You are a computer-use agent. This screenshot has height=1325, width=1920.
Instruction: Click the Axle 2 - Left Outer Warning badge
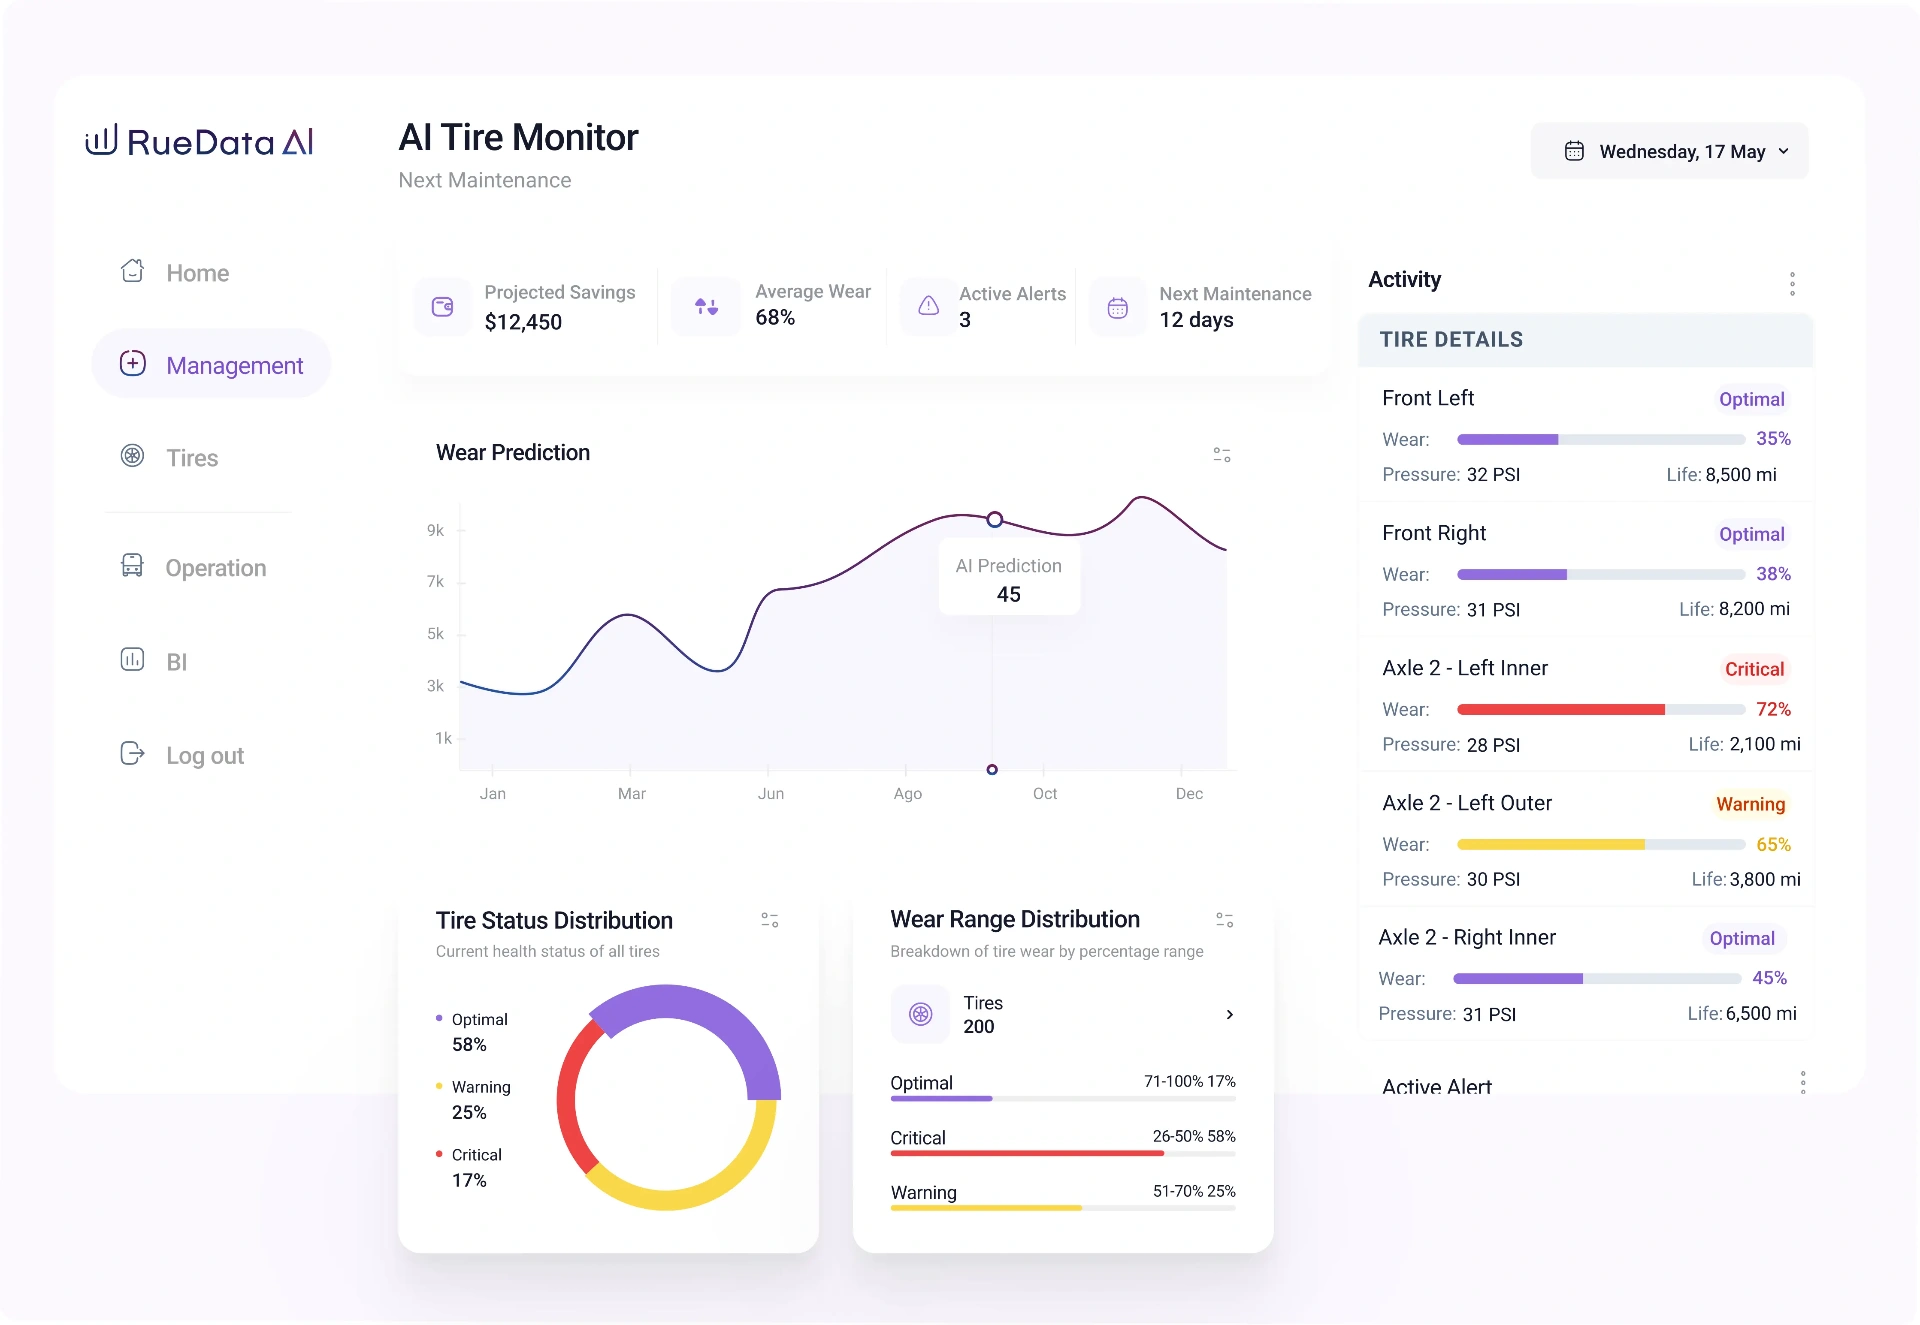pos(1750,804)
